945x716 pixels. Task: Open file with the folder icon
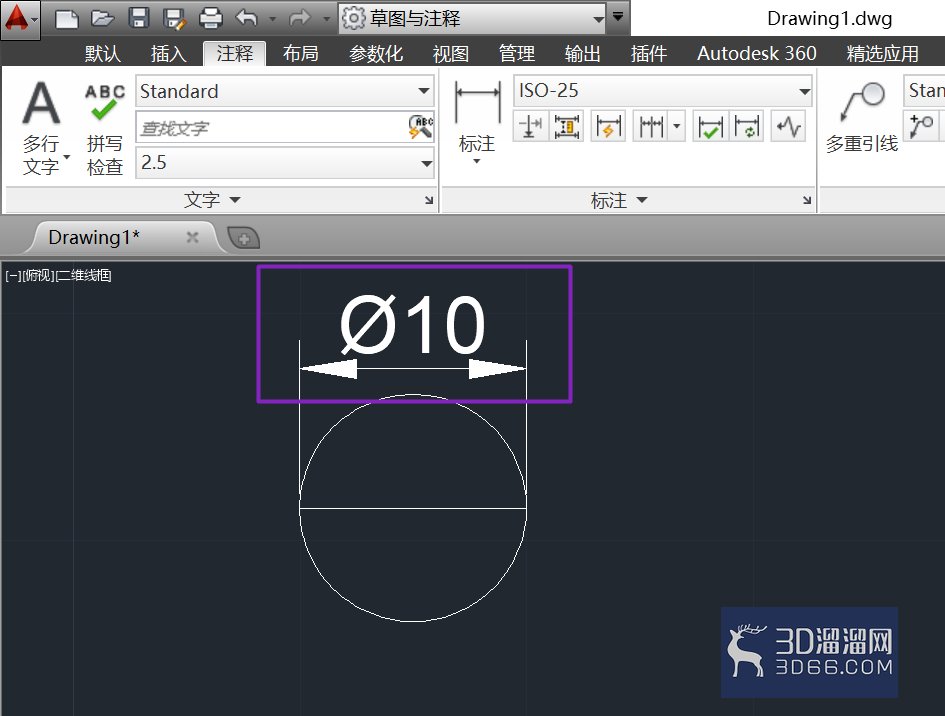click(102, 19)
